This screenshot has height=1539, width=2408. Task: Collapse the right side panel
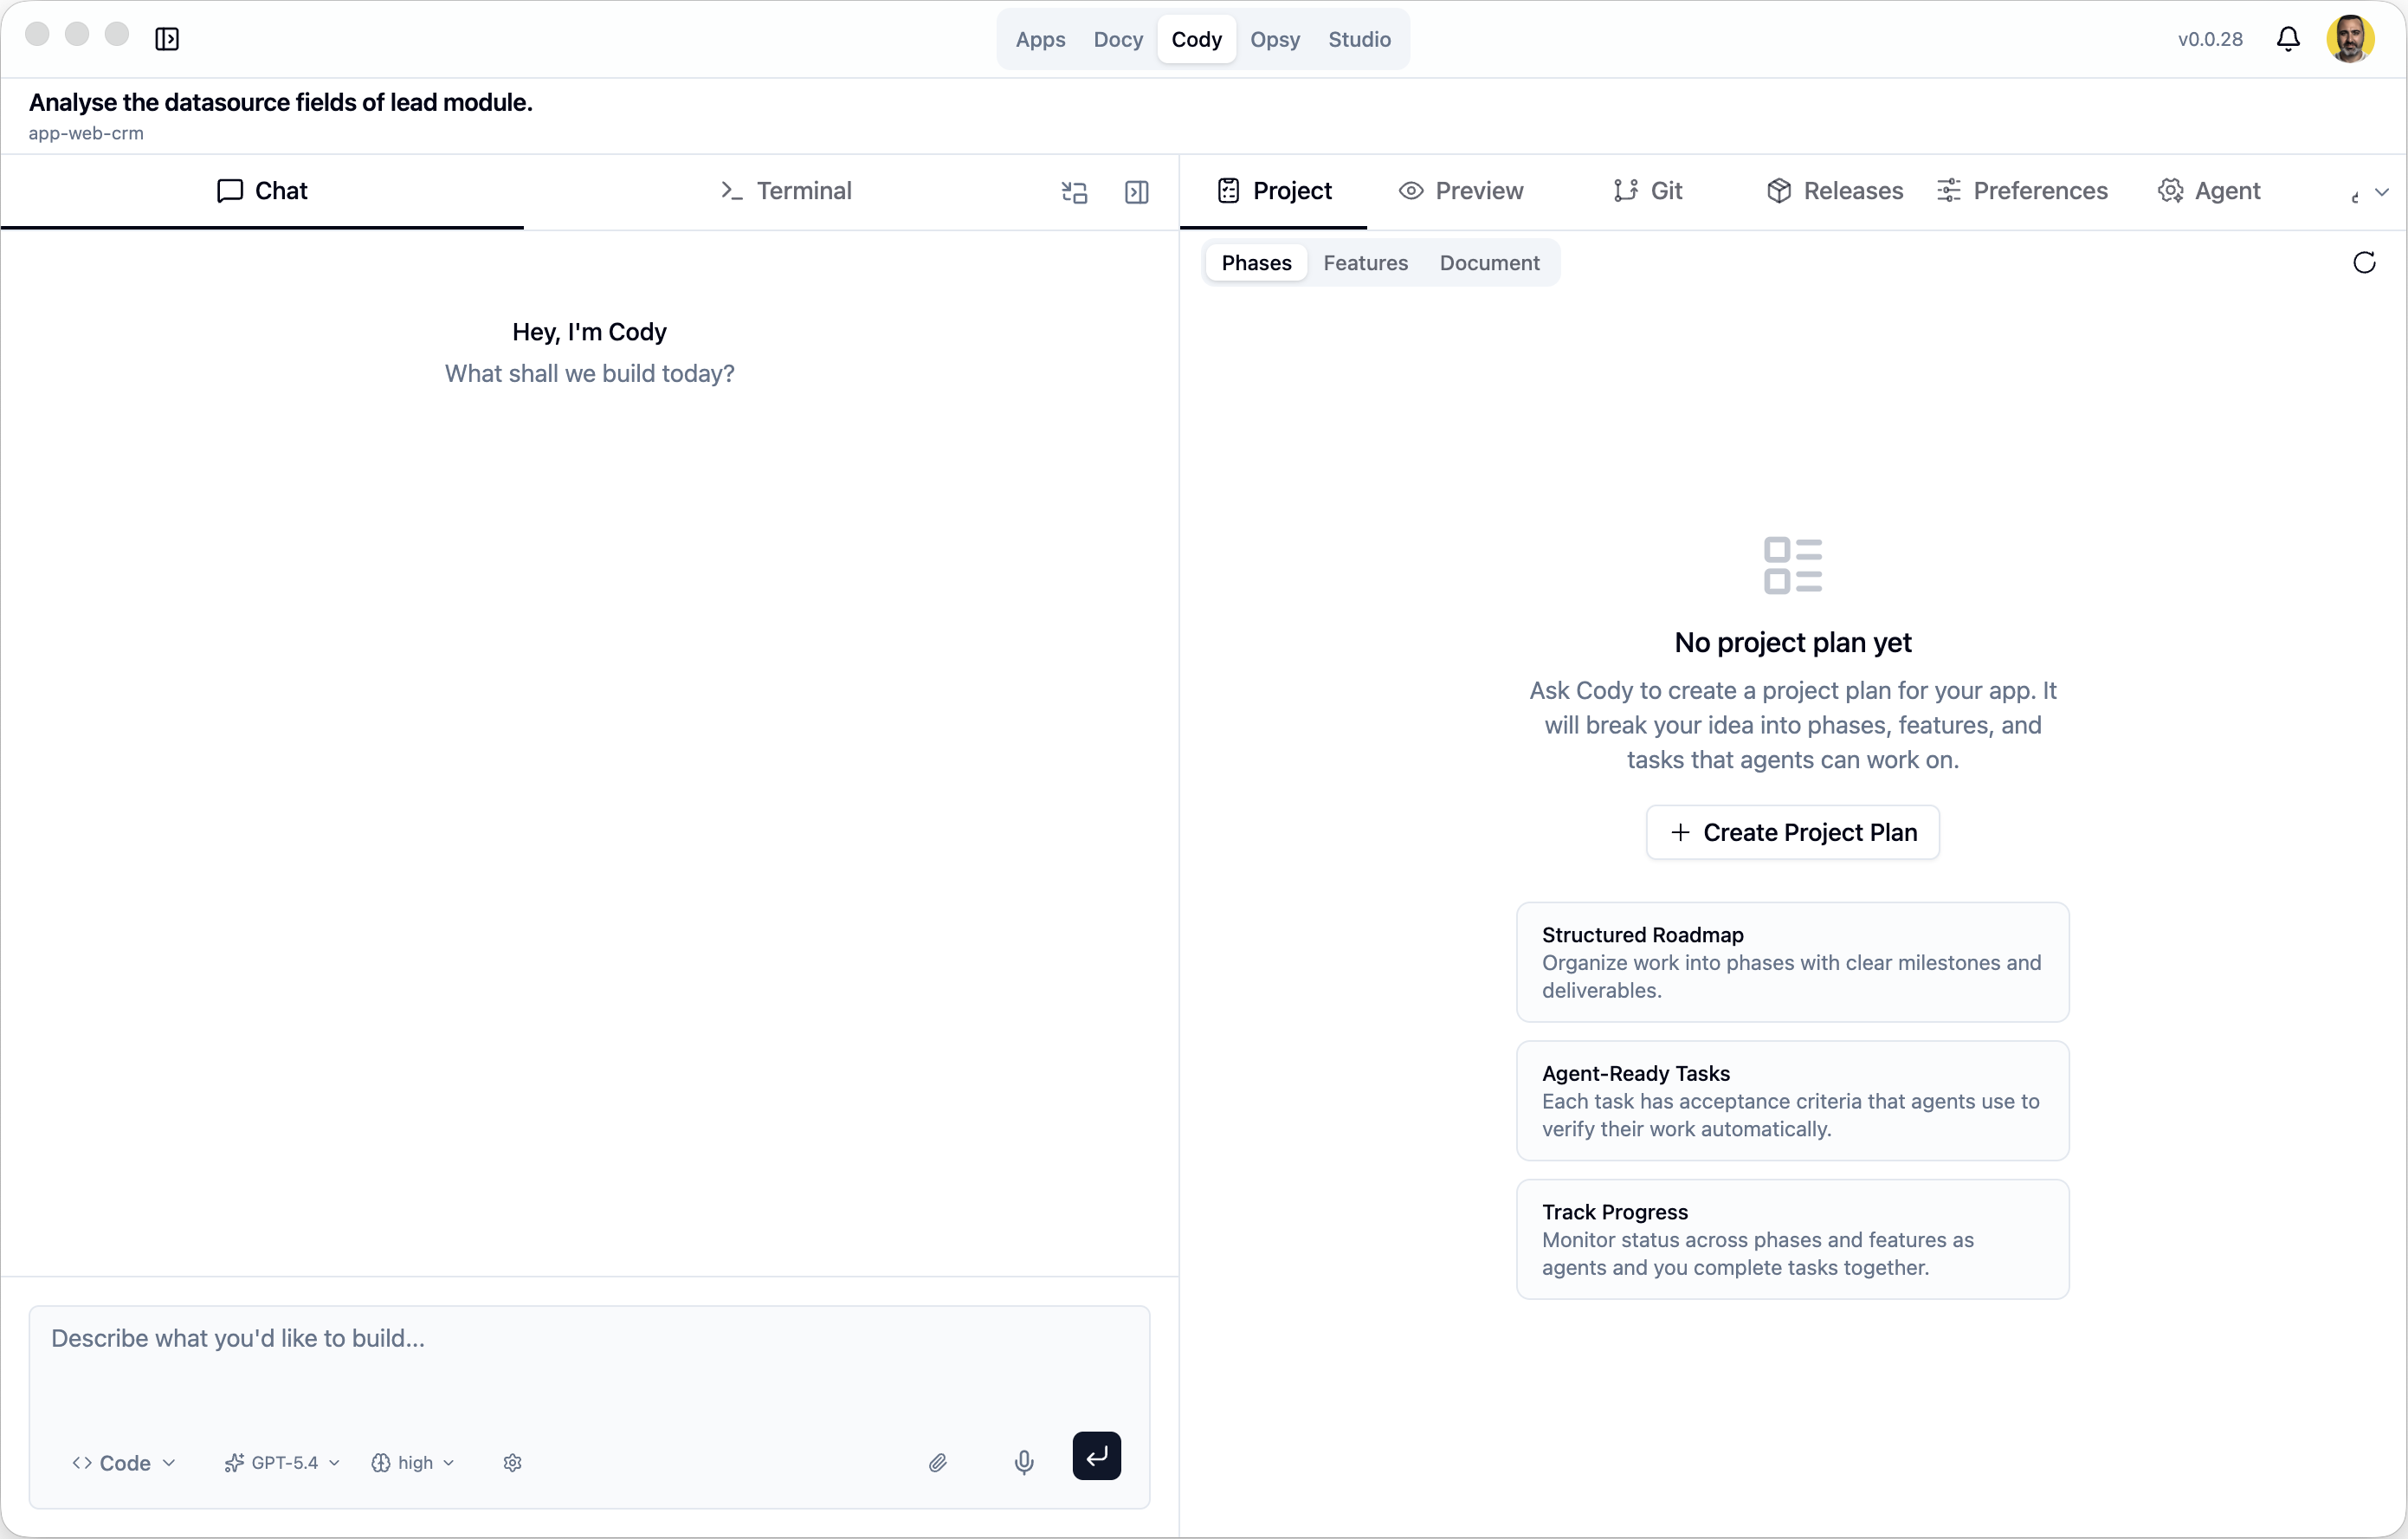pos(1137,192)
